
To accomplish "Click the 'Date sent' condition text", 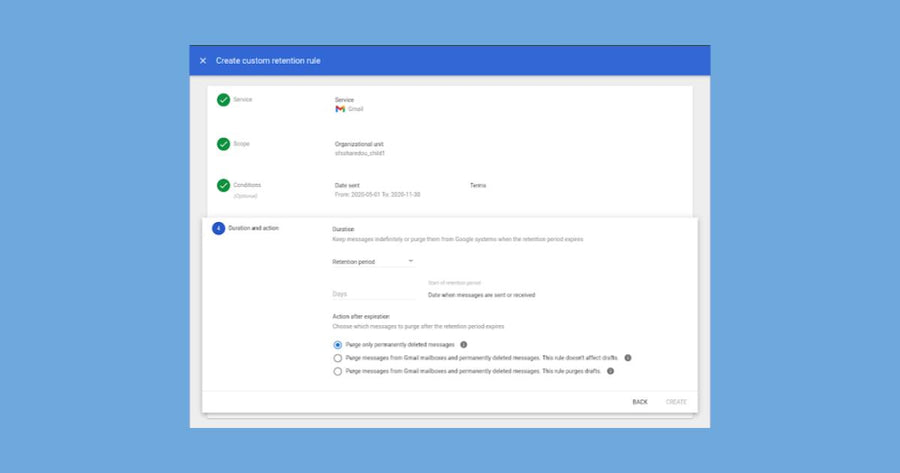I will (x=347, y=185).
